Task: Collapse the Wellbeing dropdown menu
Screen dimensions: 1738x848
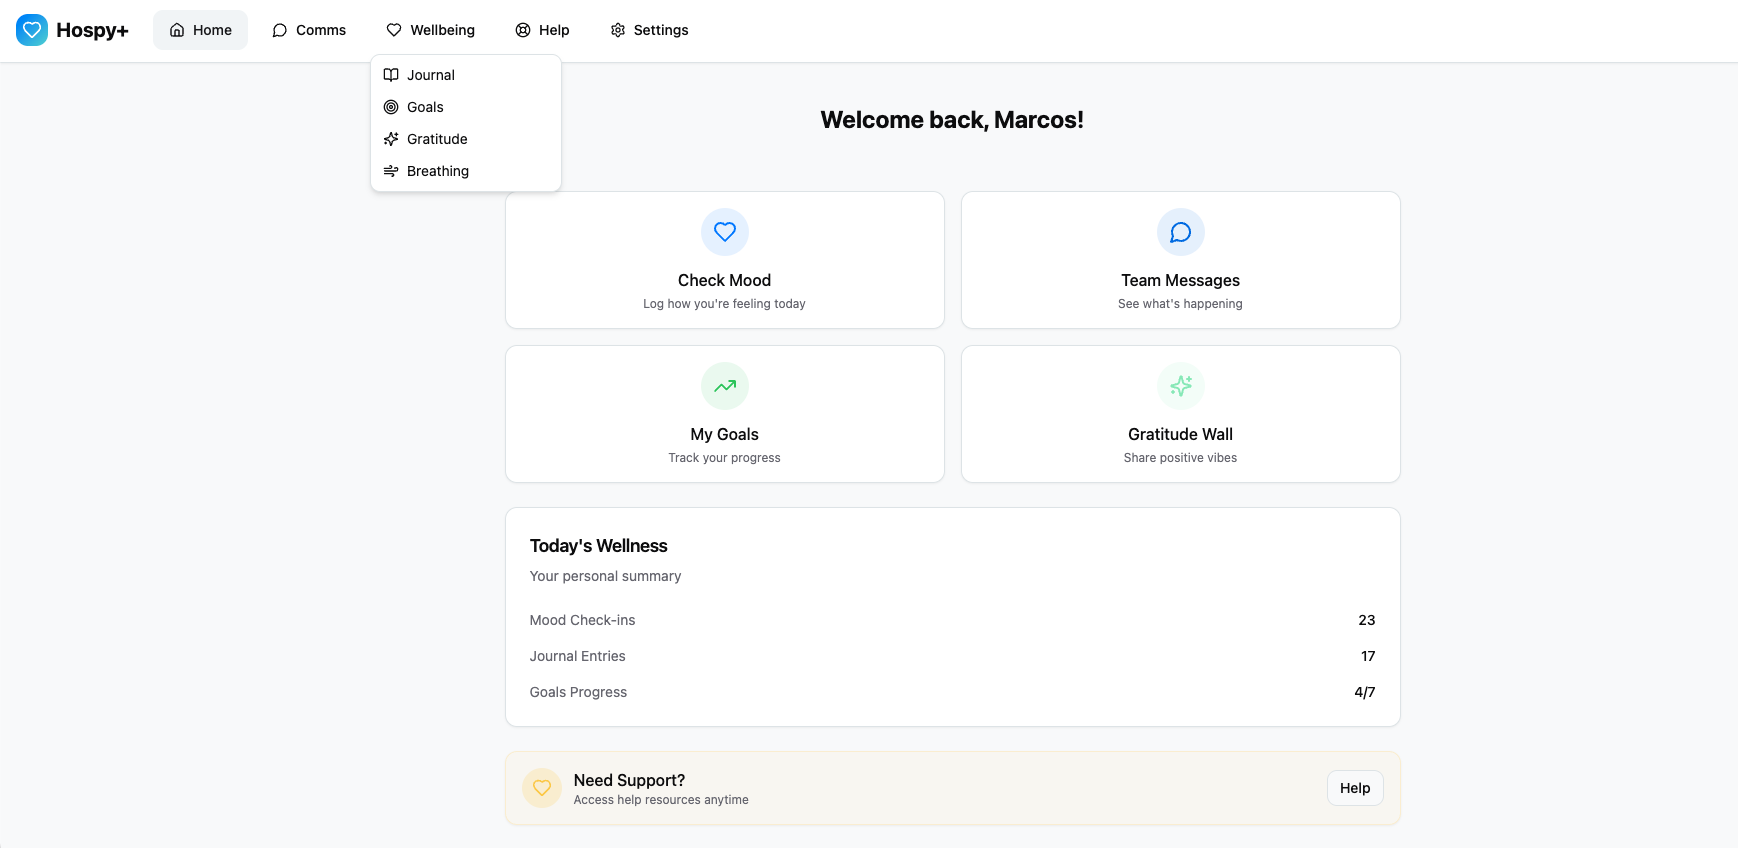Action: pyautogui.click(x=431, y=30)
